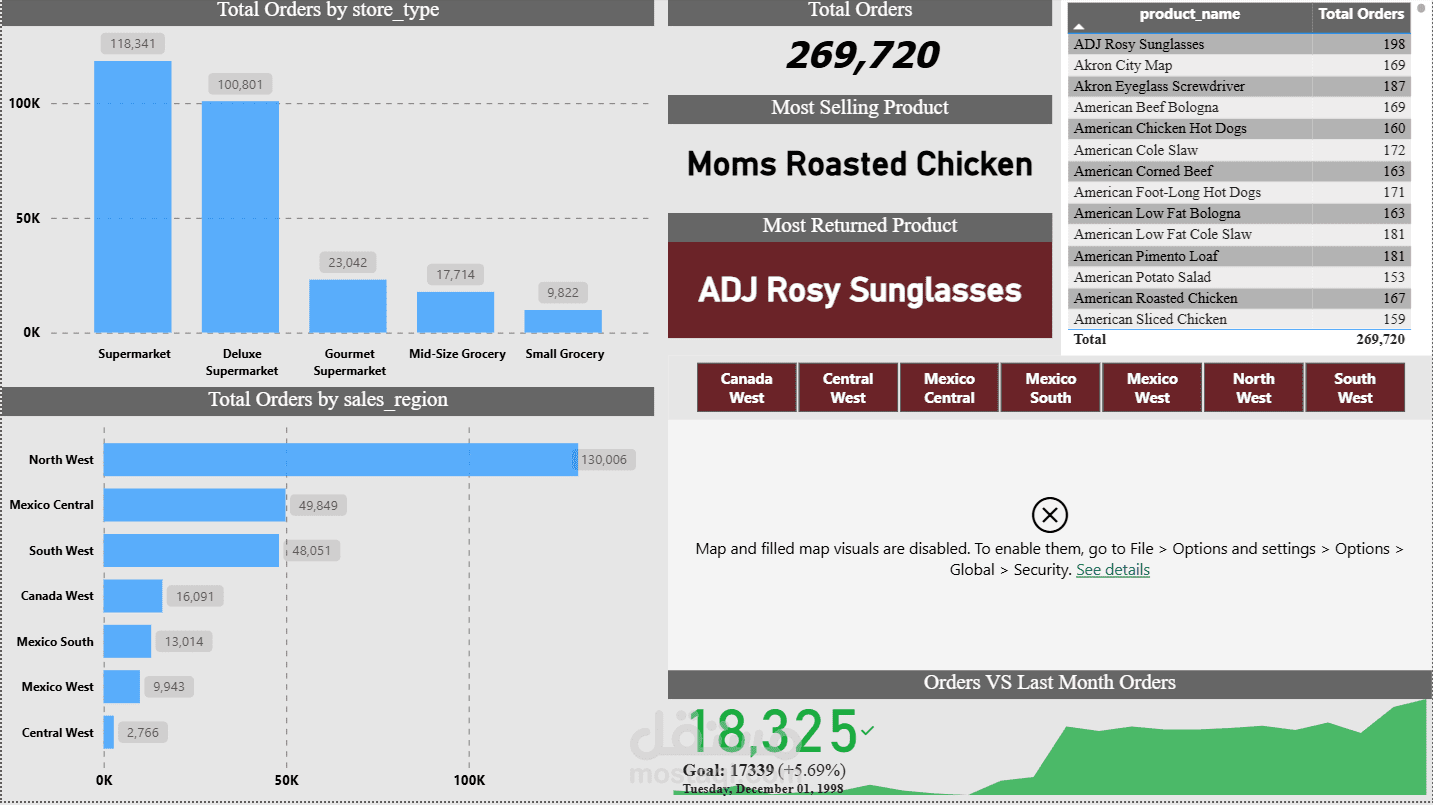Click the table's vertical scrollbar handle

coord(1421,10)
